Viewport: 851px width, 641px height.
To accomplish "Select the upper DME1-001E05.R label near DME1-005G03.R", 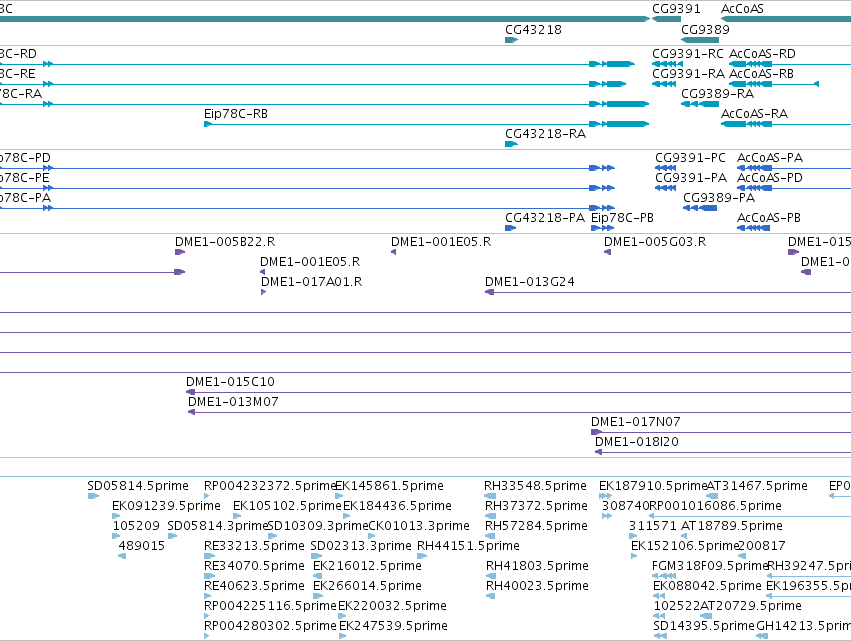I will click(x=441, y=242).
